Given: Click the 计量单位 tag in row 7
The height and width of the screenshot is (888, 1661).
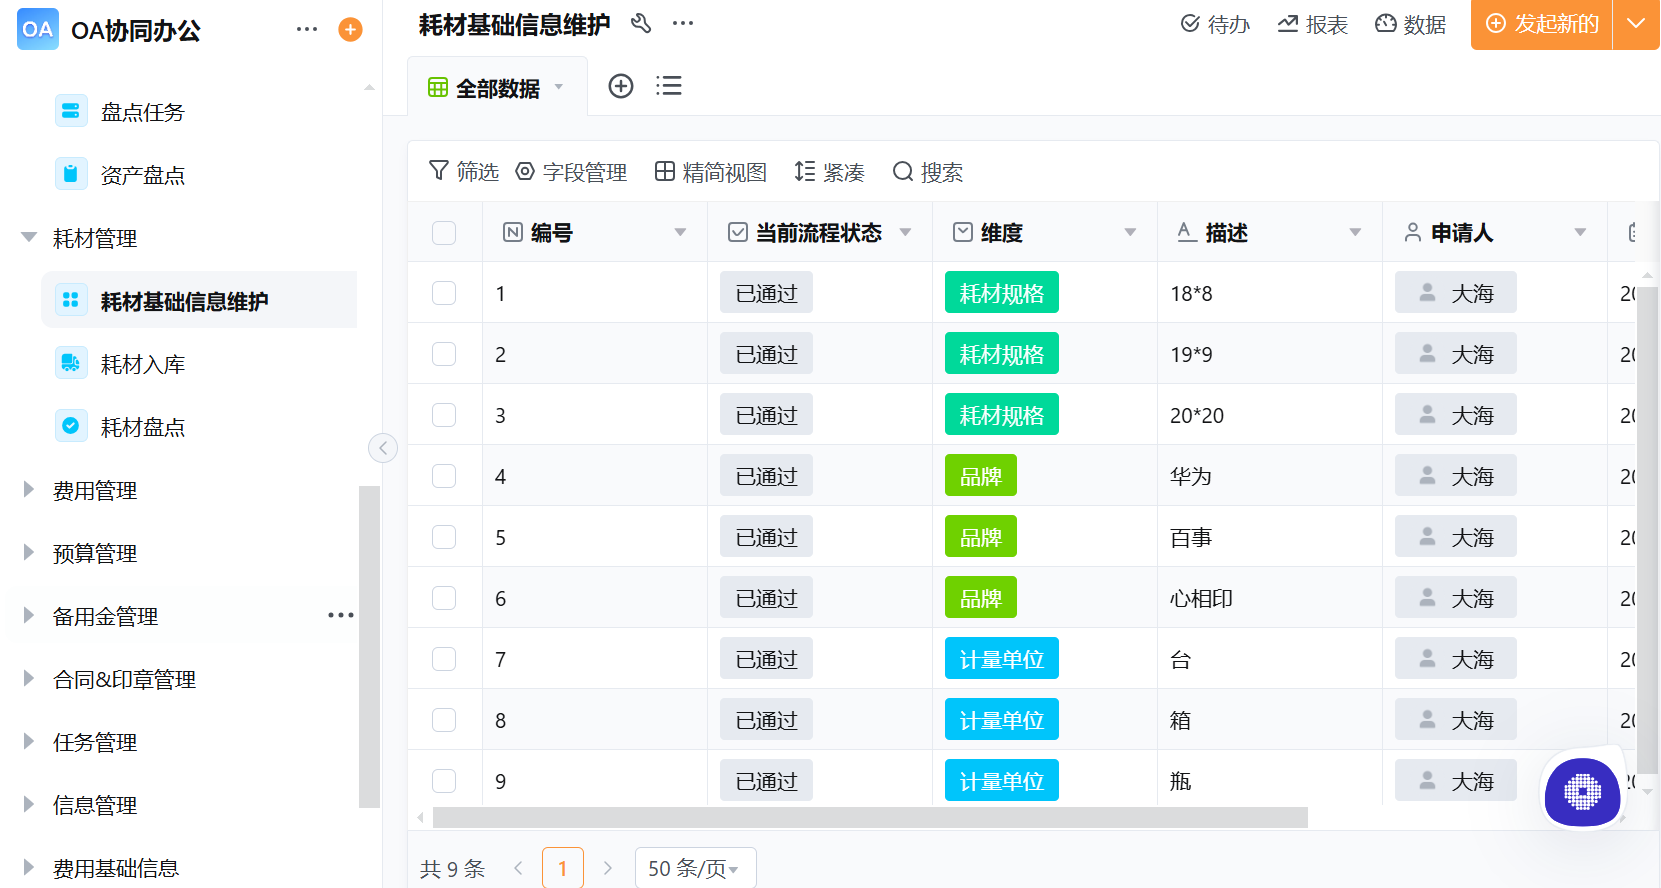Looking at the screenshot, I should point(1002,659).
